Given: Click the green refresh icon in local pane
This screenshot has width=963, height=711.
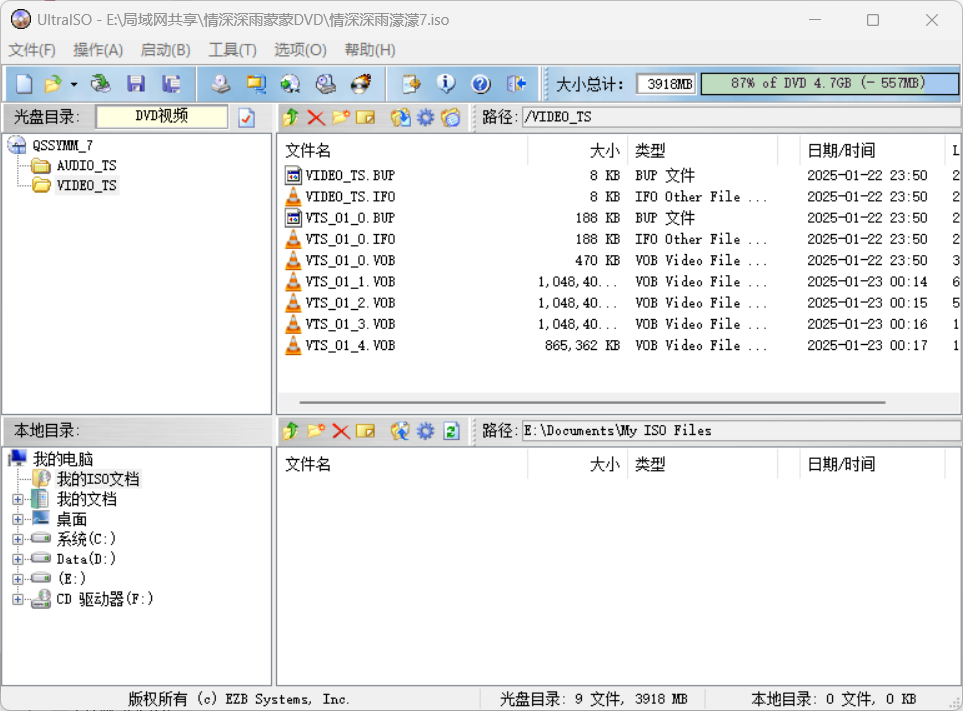Looking at the screenshot, I should (451, 431).
